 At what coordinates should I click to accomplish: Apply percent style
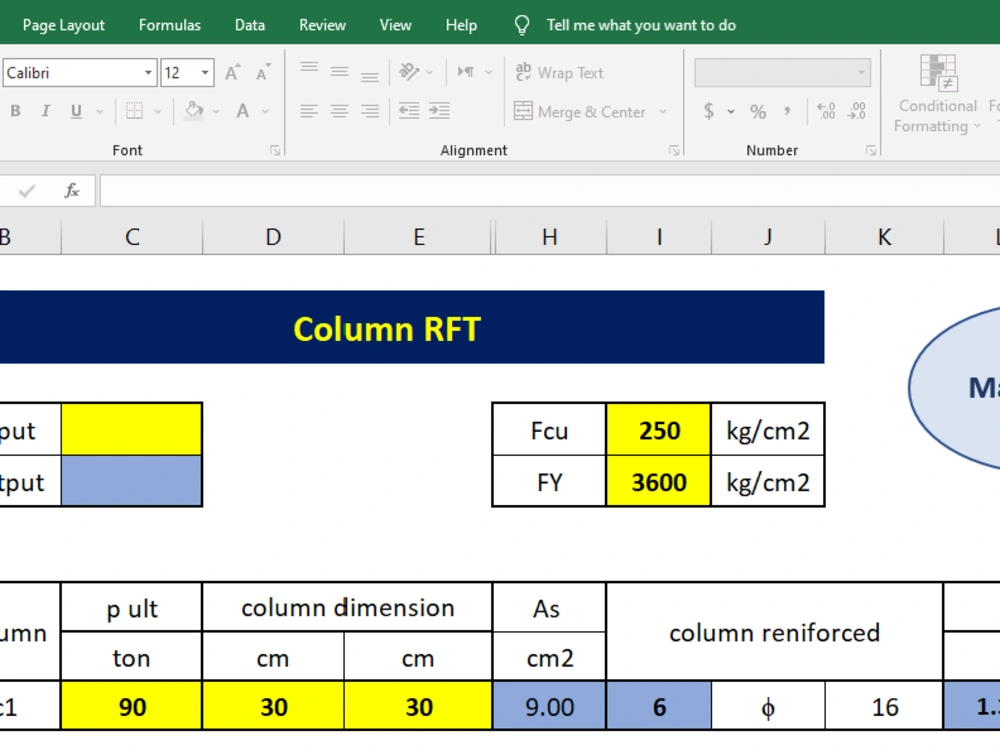pos(758,112)
